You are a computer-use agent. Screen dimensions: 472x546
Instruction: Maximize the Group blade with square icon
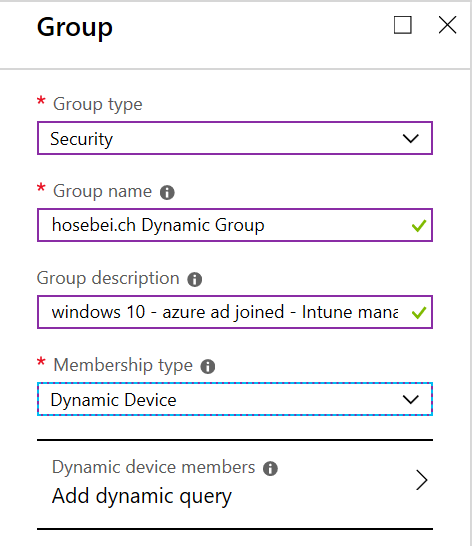(403, 25)
